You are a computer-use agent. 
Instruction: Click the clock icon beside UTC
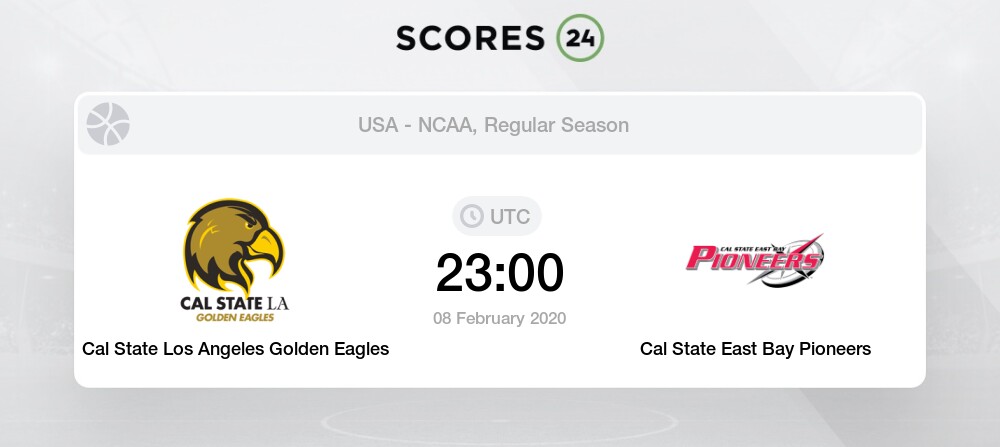point(472,217)
